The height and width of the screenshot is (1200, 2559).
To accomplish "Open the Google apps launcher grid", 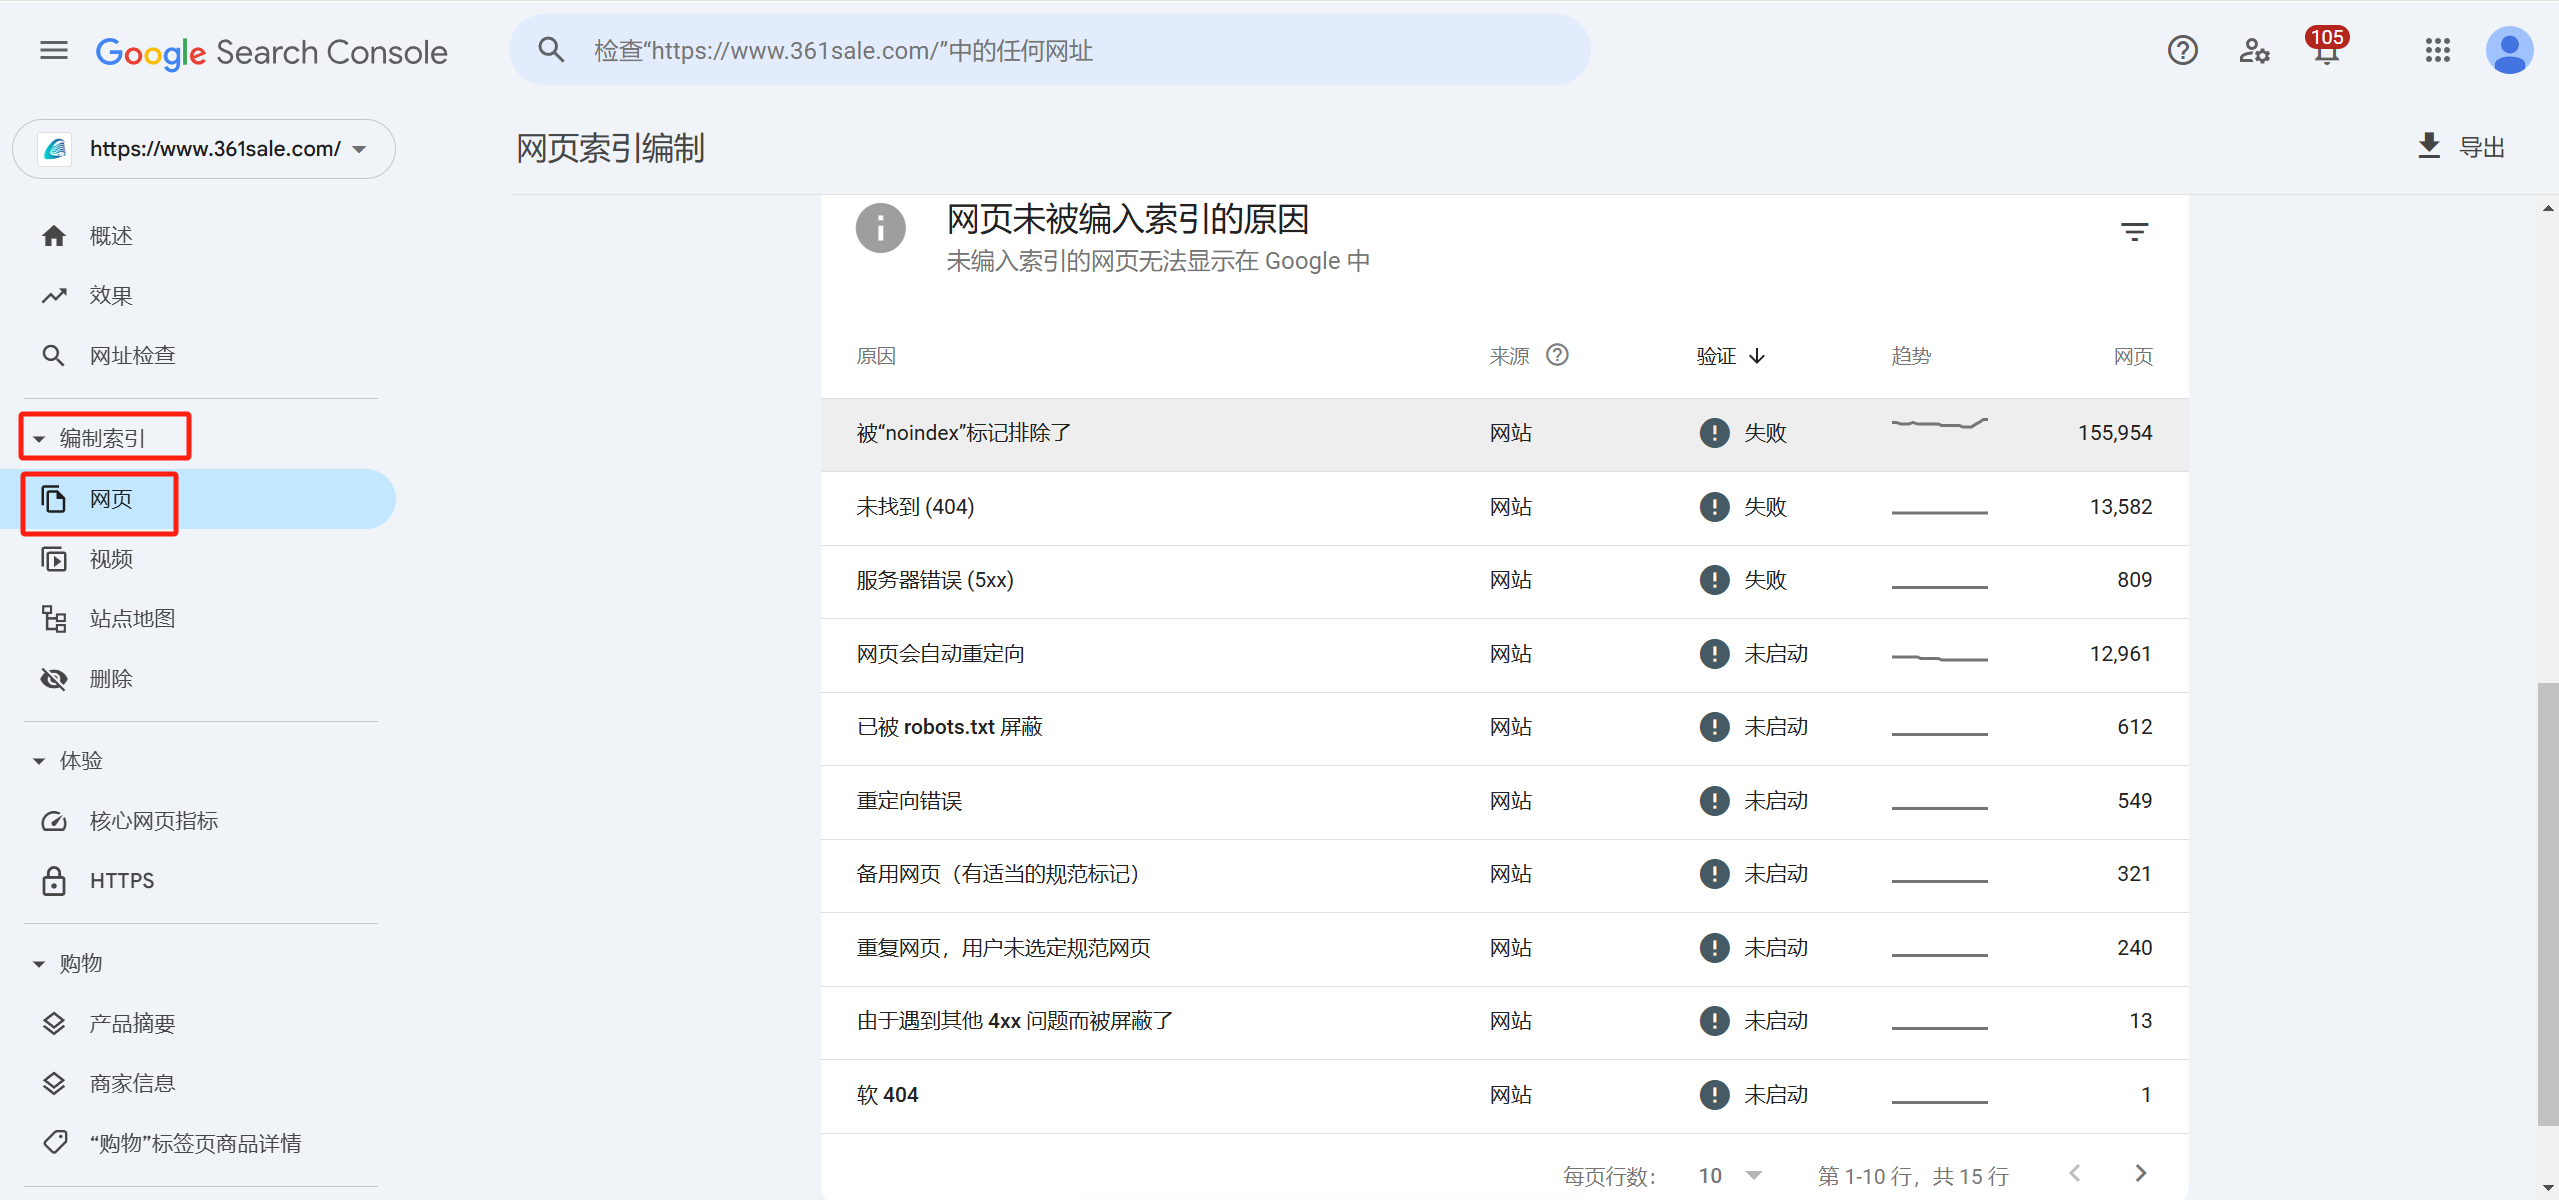I will point(2438,50).
